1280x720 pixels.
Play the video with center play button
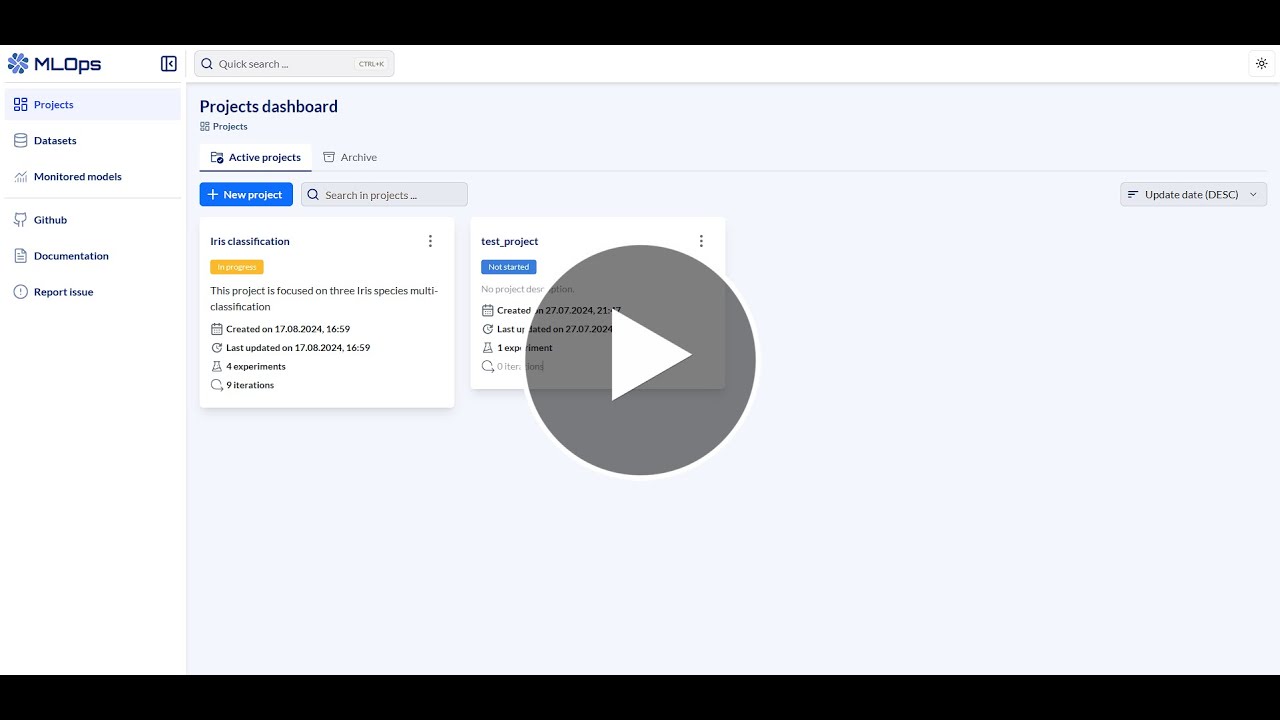tap(640, 360)
